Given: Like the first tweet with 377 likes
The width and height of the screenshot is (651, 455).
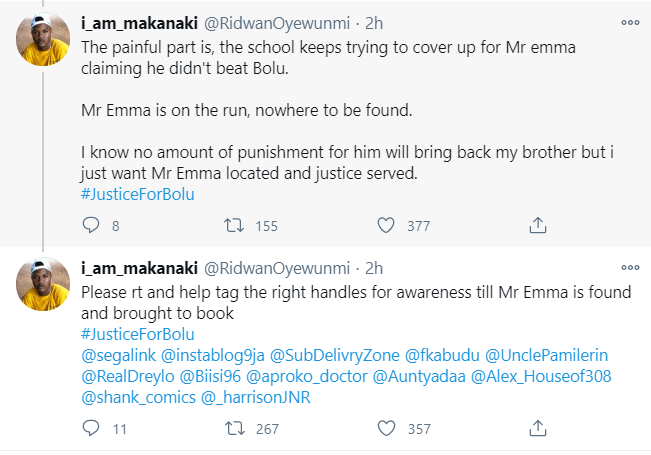Looking at the screenshot, I should pos(387,225).
